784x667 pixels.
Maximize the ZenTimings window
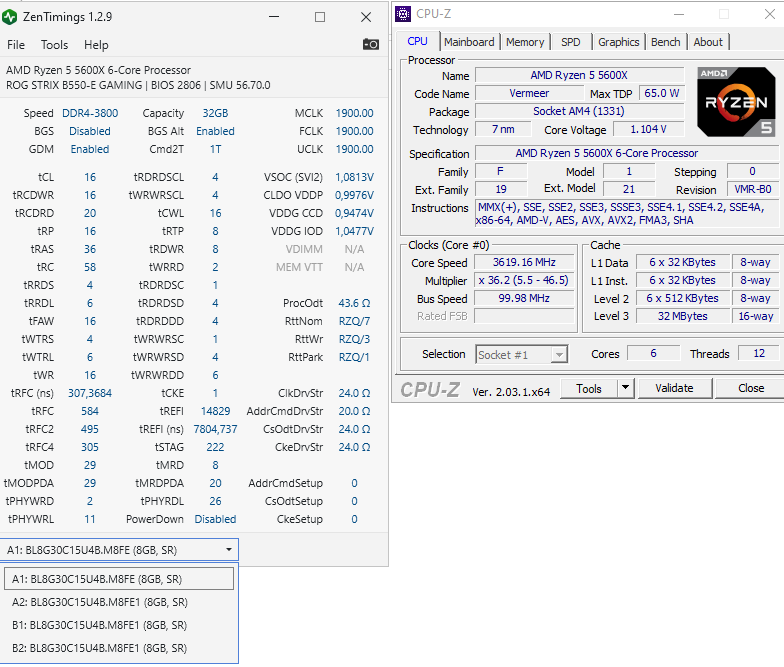click(320, 17)
